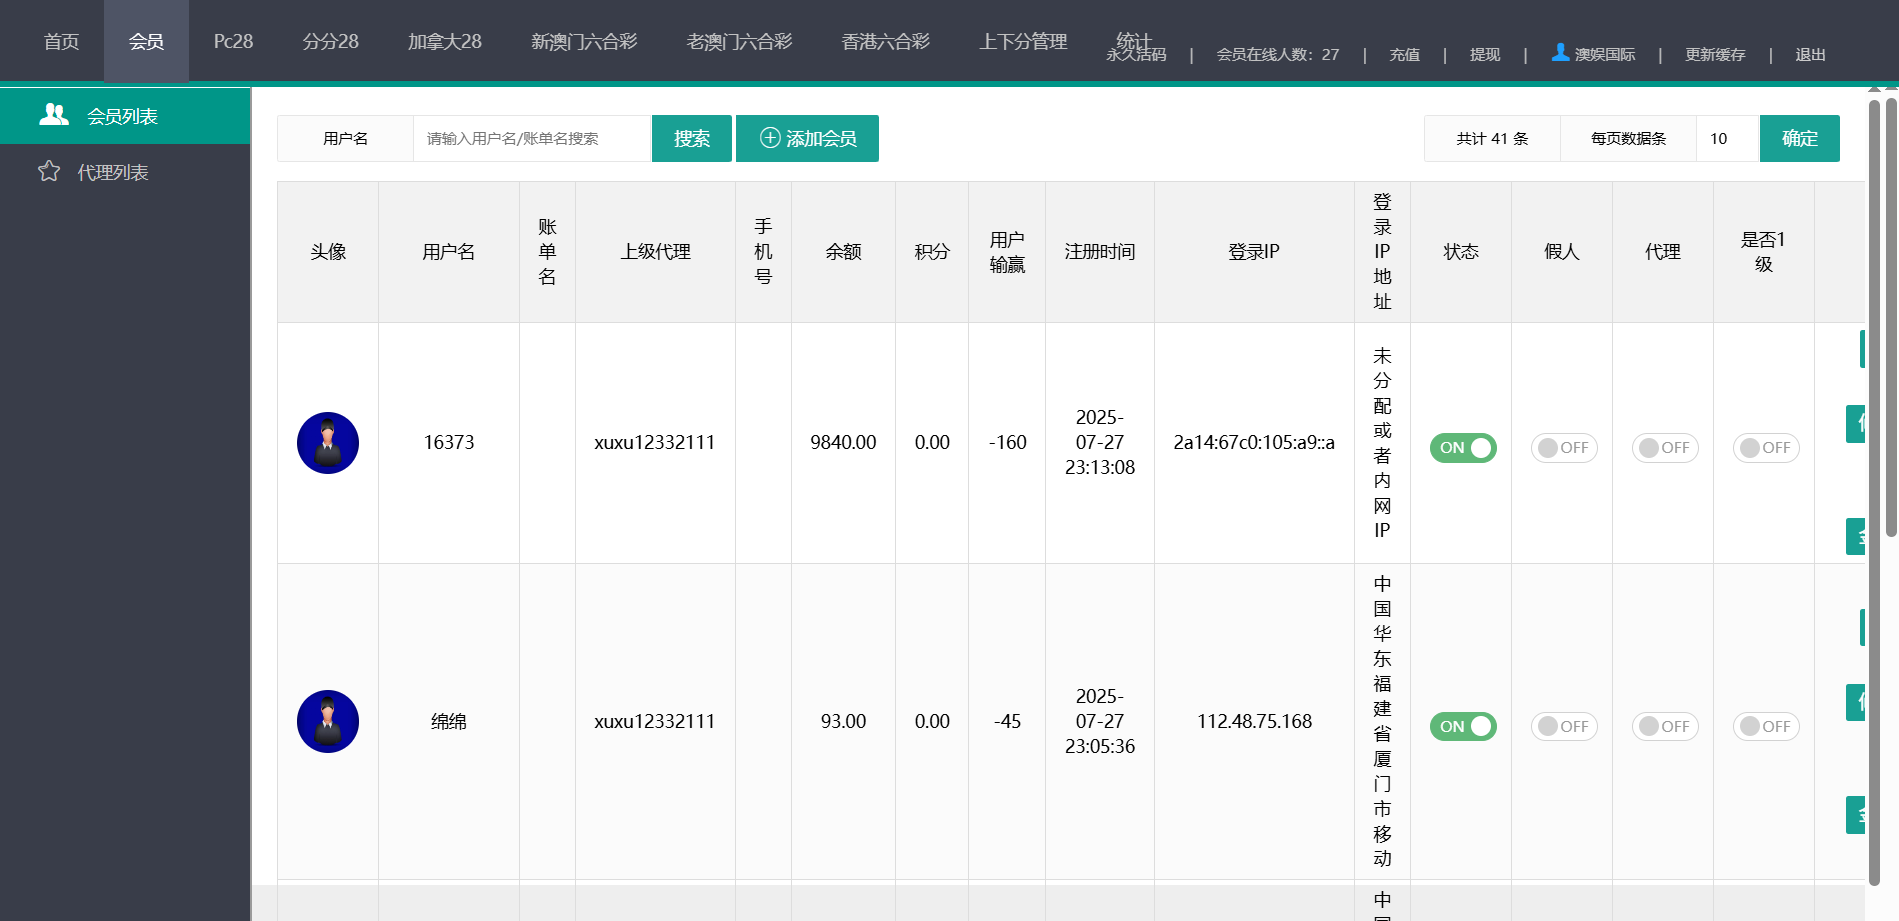Open the 上下分管理 menu
The image size is (1899, 921).
point(1022,41)
